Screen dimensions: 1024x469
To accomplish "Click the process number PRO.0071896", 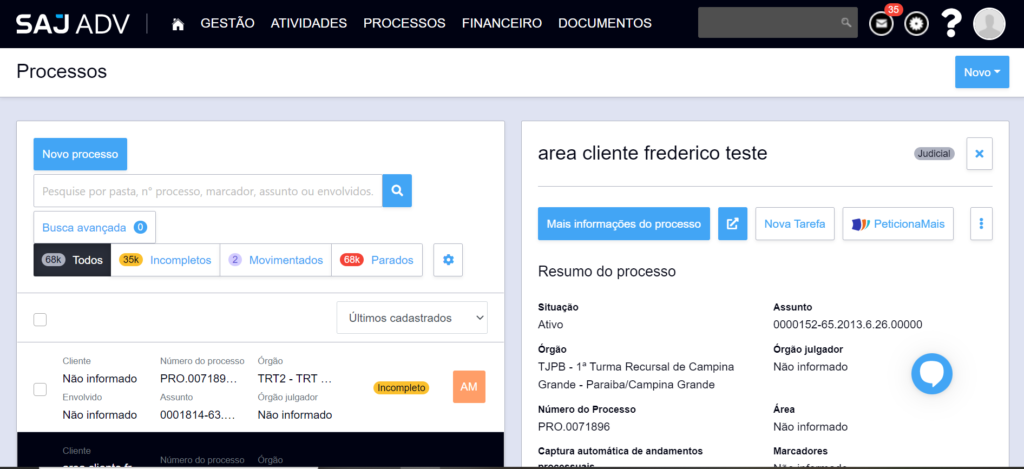I will click(575, 427).
